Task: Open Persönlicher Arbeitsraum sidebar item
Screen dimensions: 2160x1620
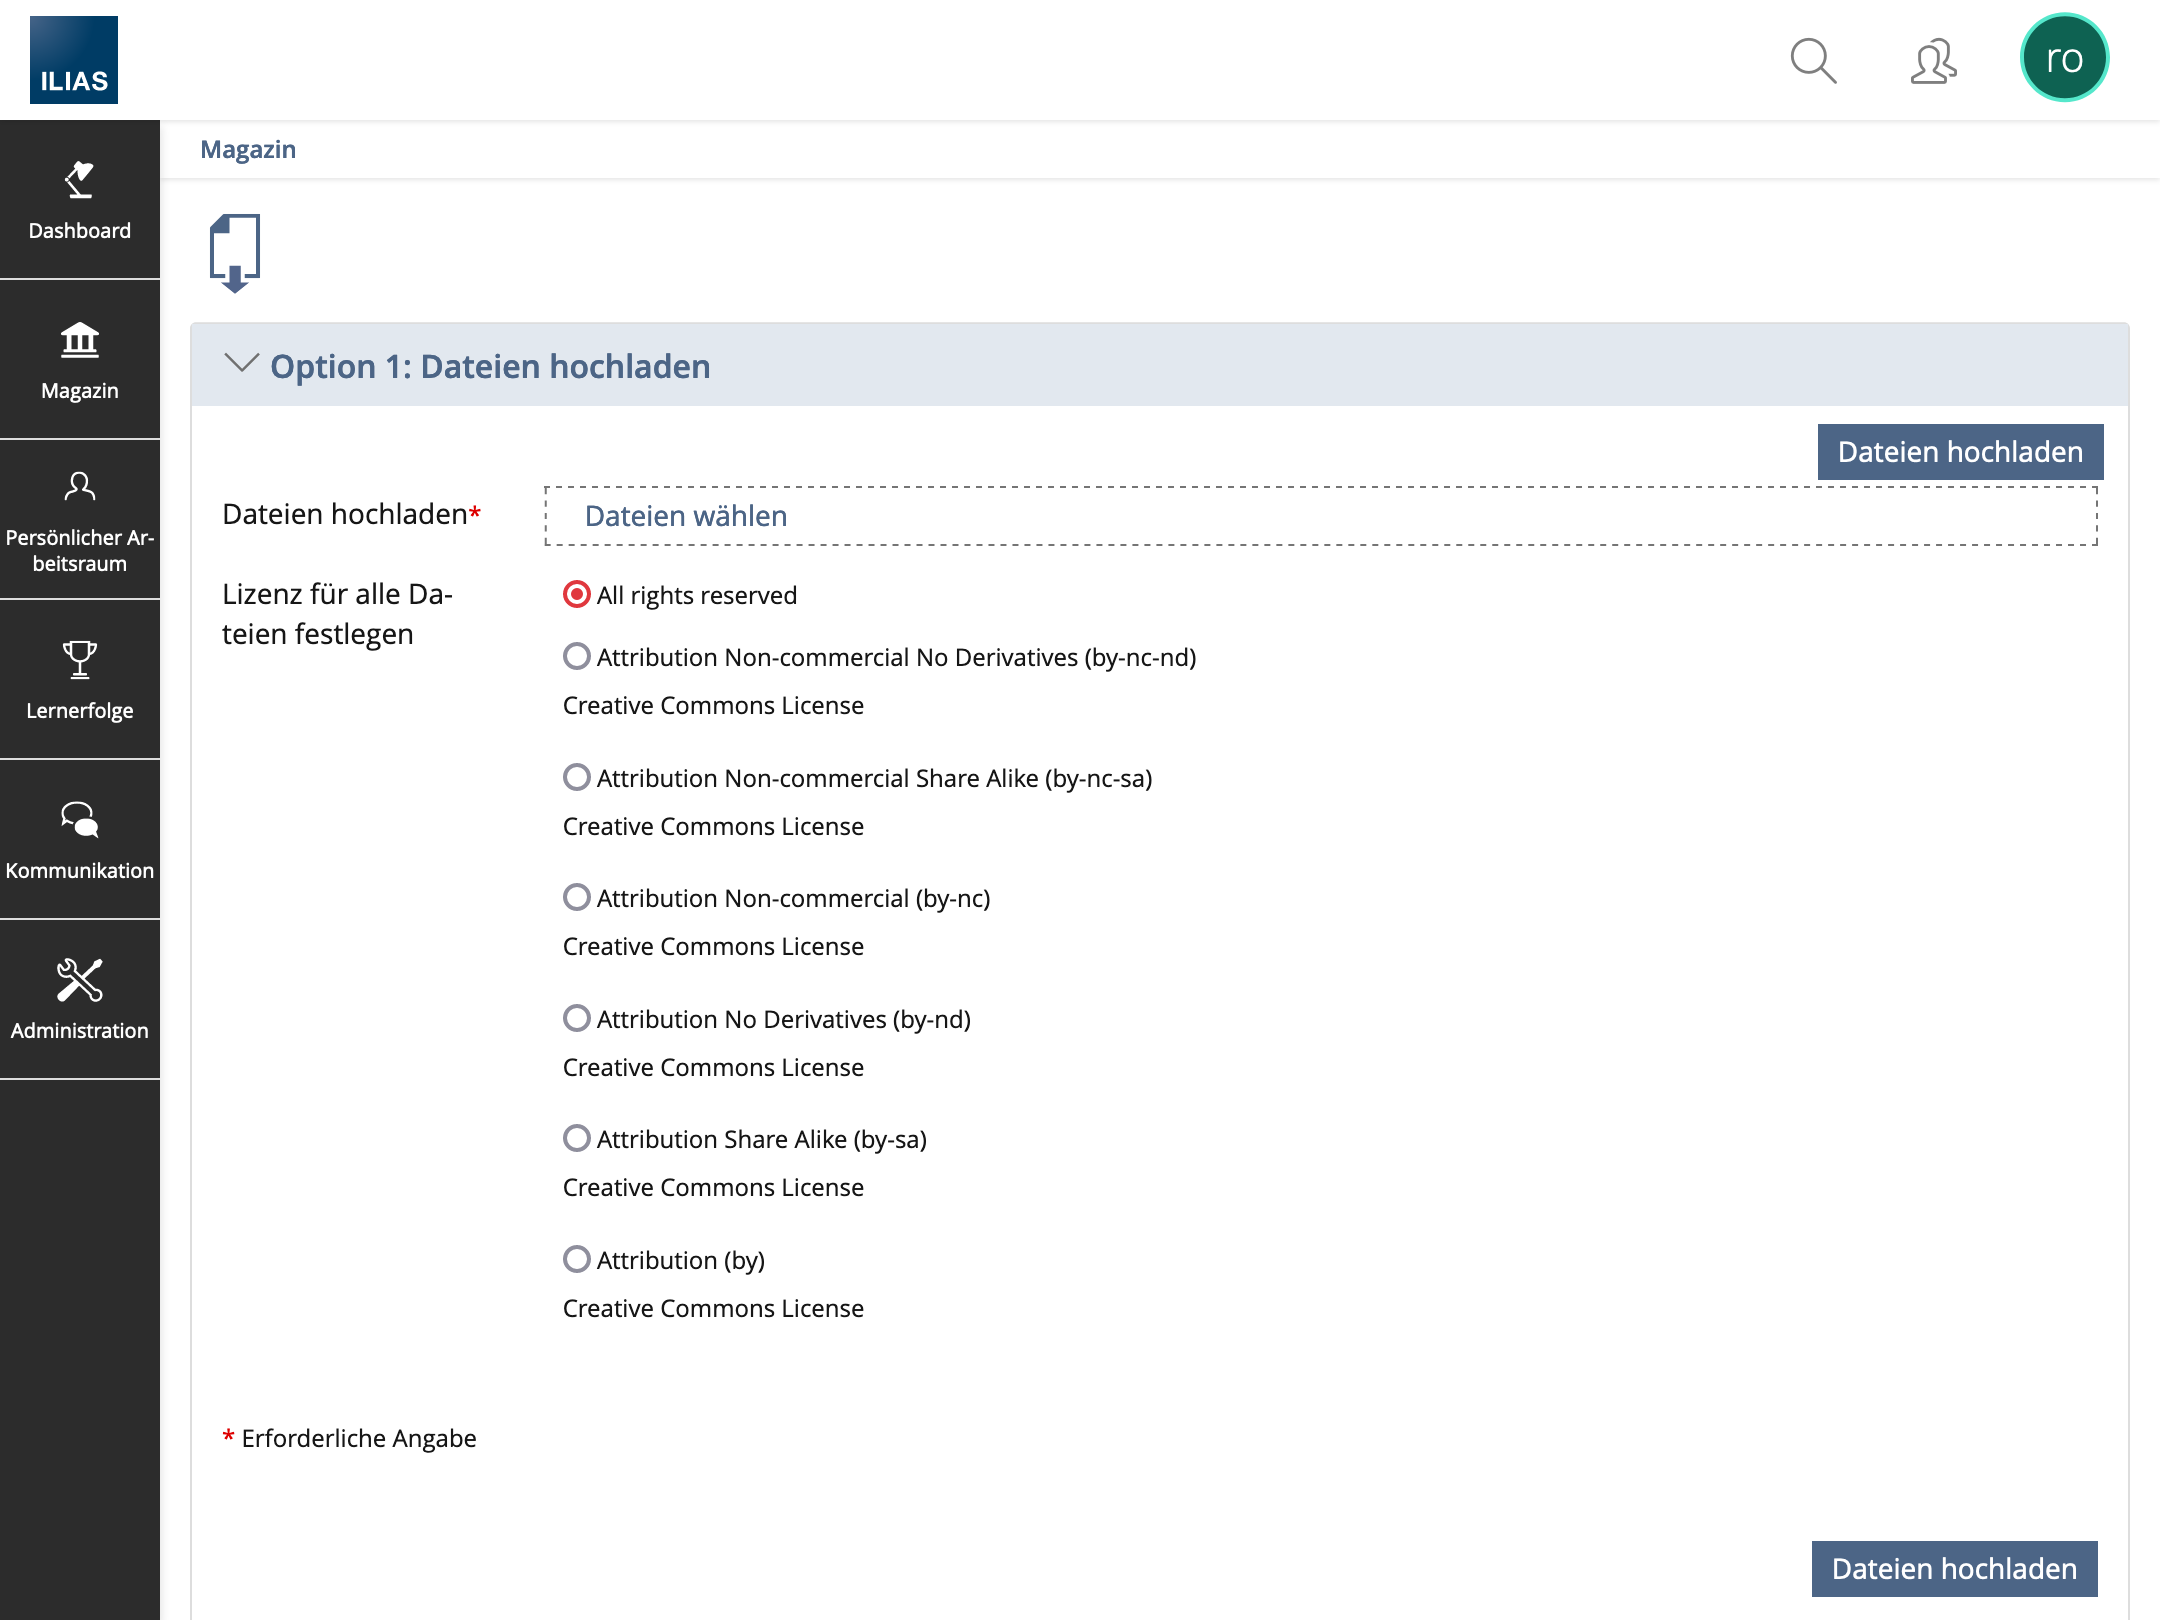Action: coord(80,520)
